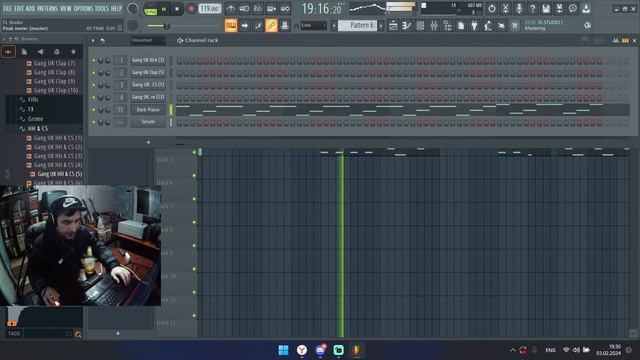Click the arrow right of Pattern 6
Viewport: 640px width, 360px height.
tap(381, 26)
